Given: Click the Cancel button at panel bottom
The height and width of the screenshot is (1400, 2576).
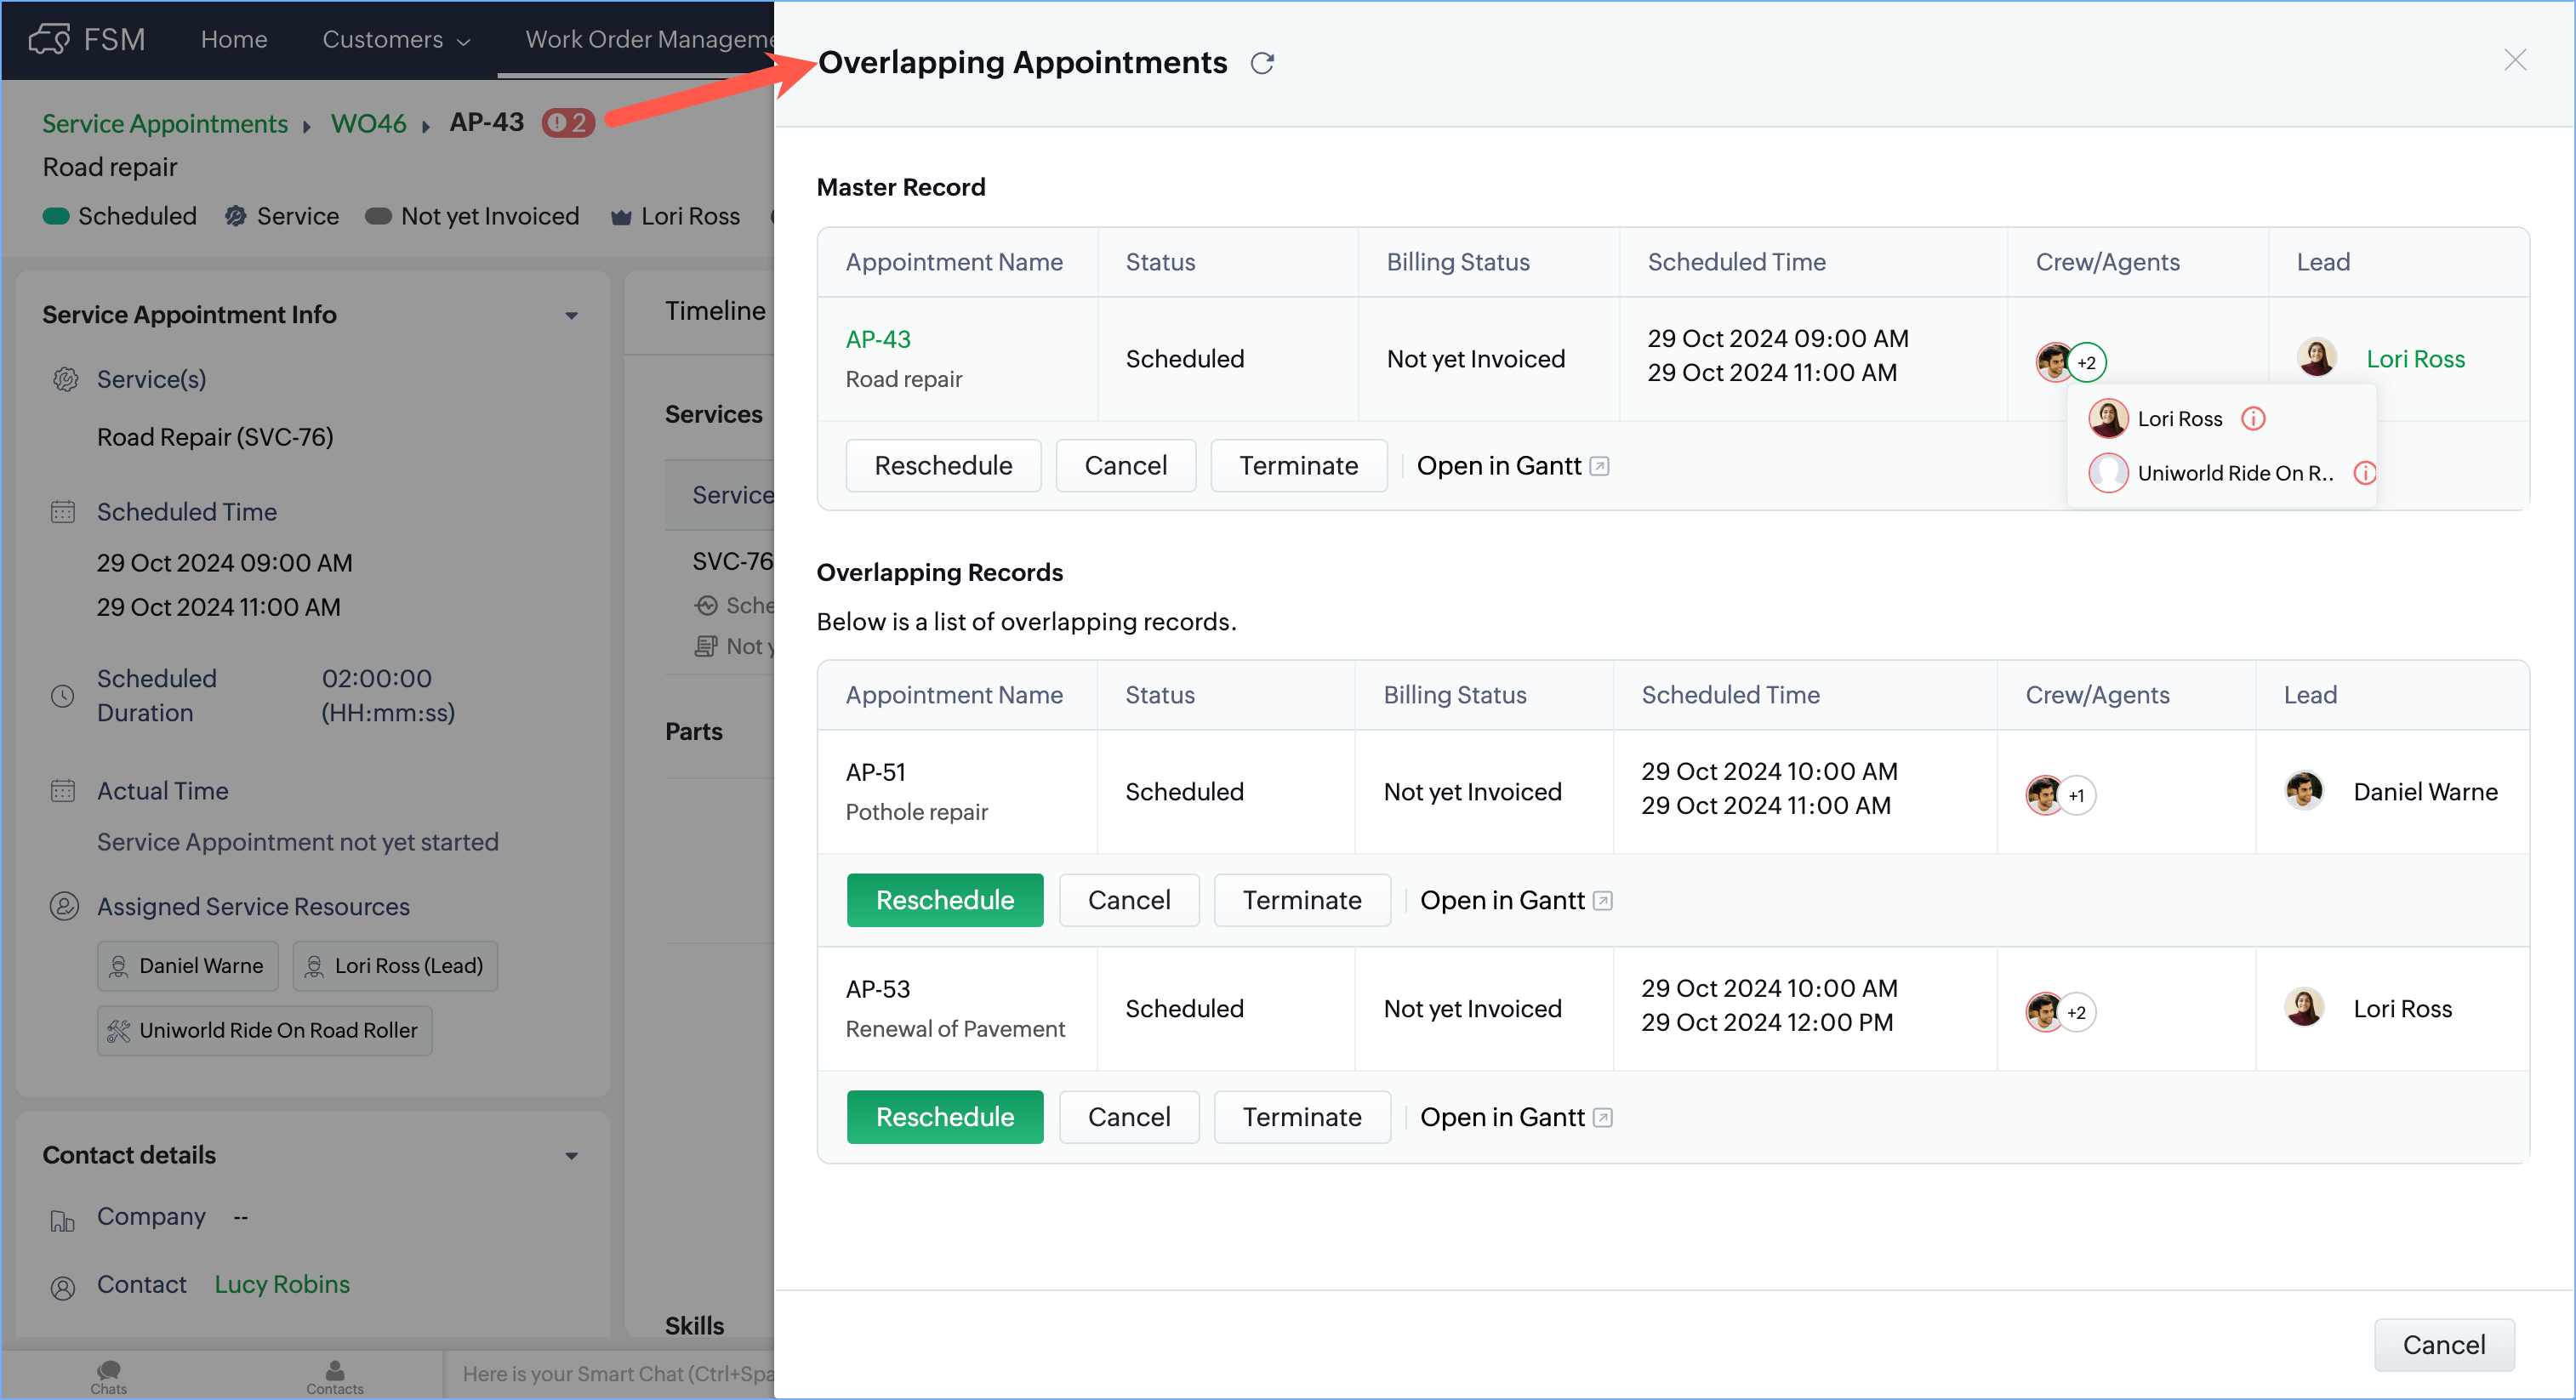Looking at the screenshot, I should pos(2443,1345).
